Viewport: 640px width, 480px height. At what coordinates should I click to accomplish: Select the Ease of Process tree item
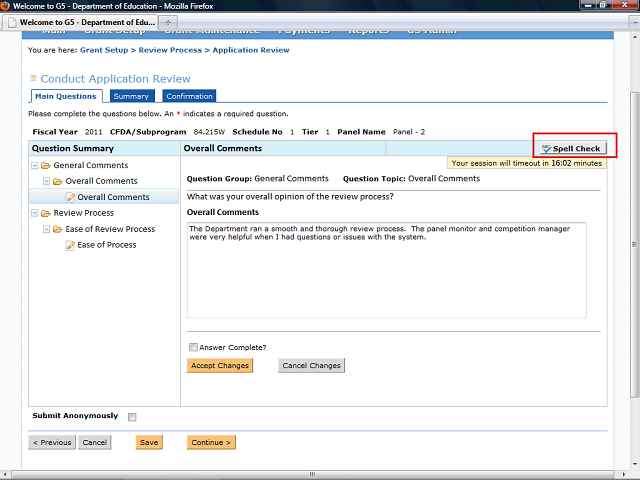[x=107, y=245]
